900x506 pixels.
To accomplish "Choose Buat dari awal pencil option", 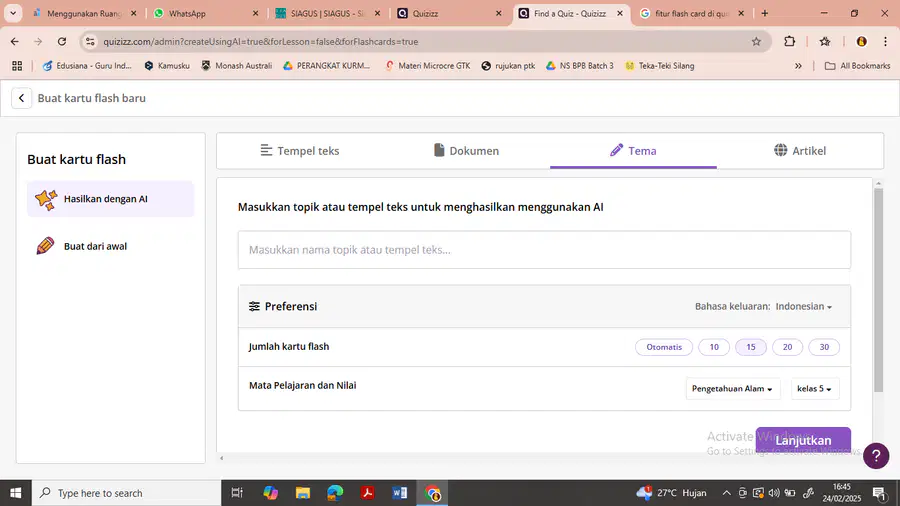I will [x=110, y=246].
